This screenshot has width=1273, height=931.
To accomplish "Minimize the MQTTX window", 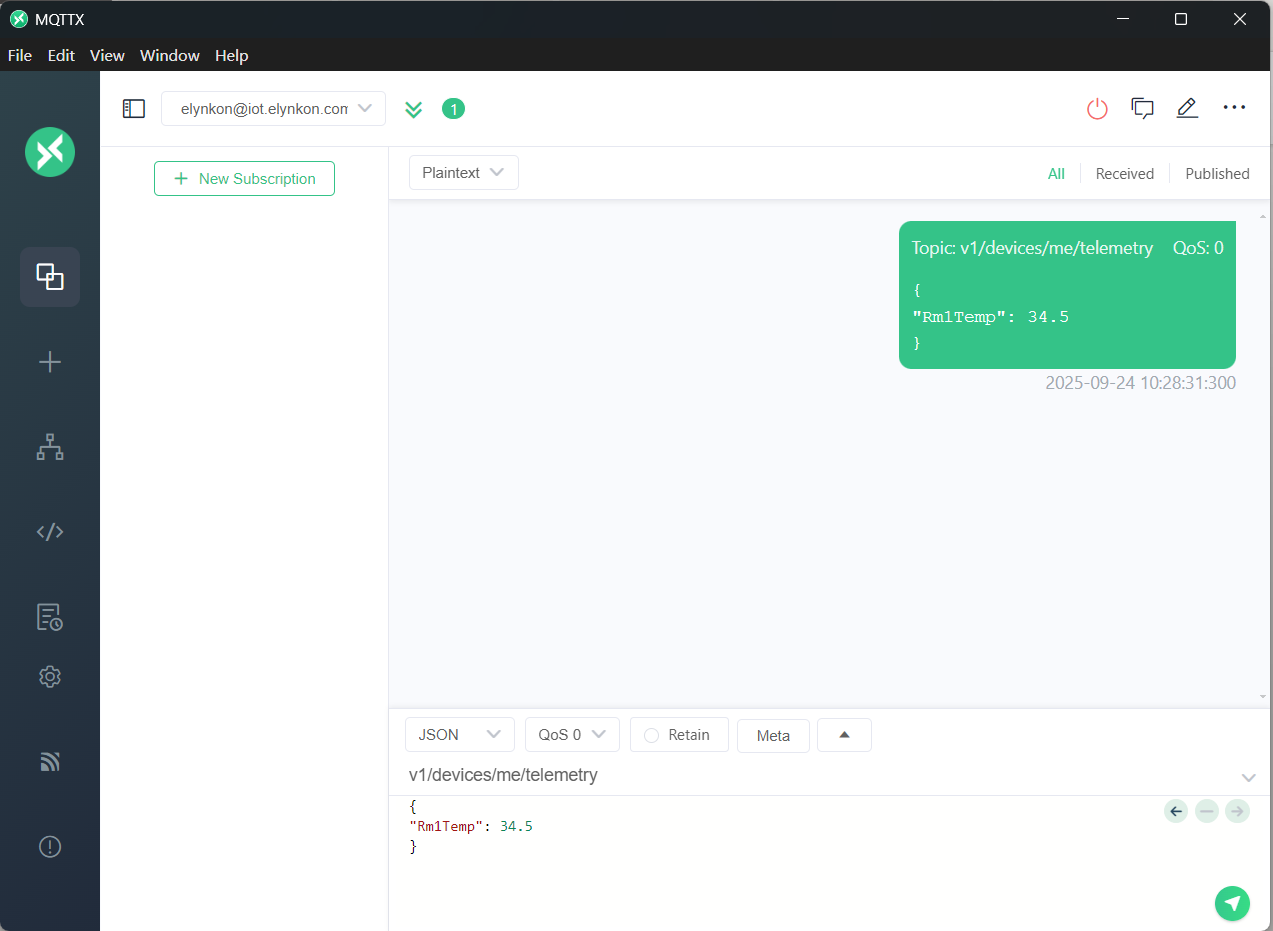I will tap(1122, 19).
